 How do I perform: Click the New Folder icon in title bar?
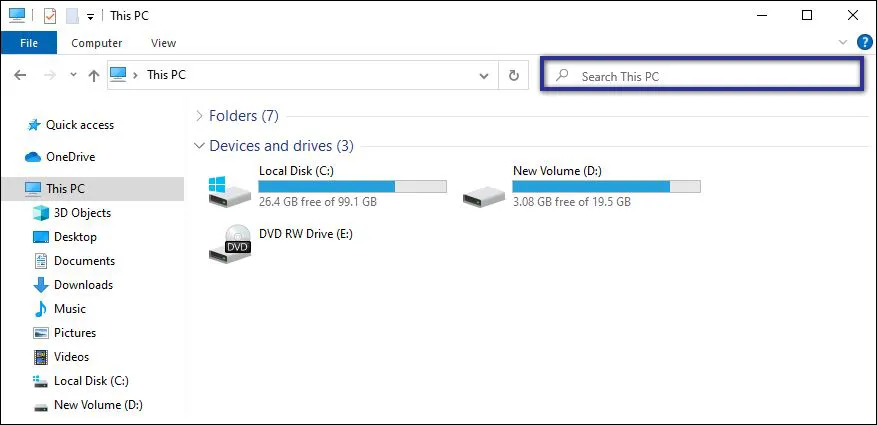(72, 16)
